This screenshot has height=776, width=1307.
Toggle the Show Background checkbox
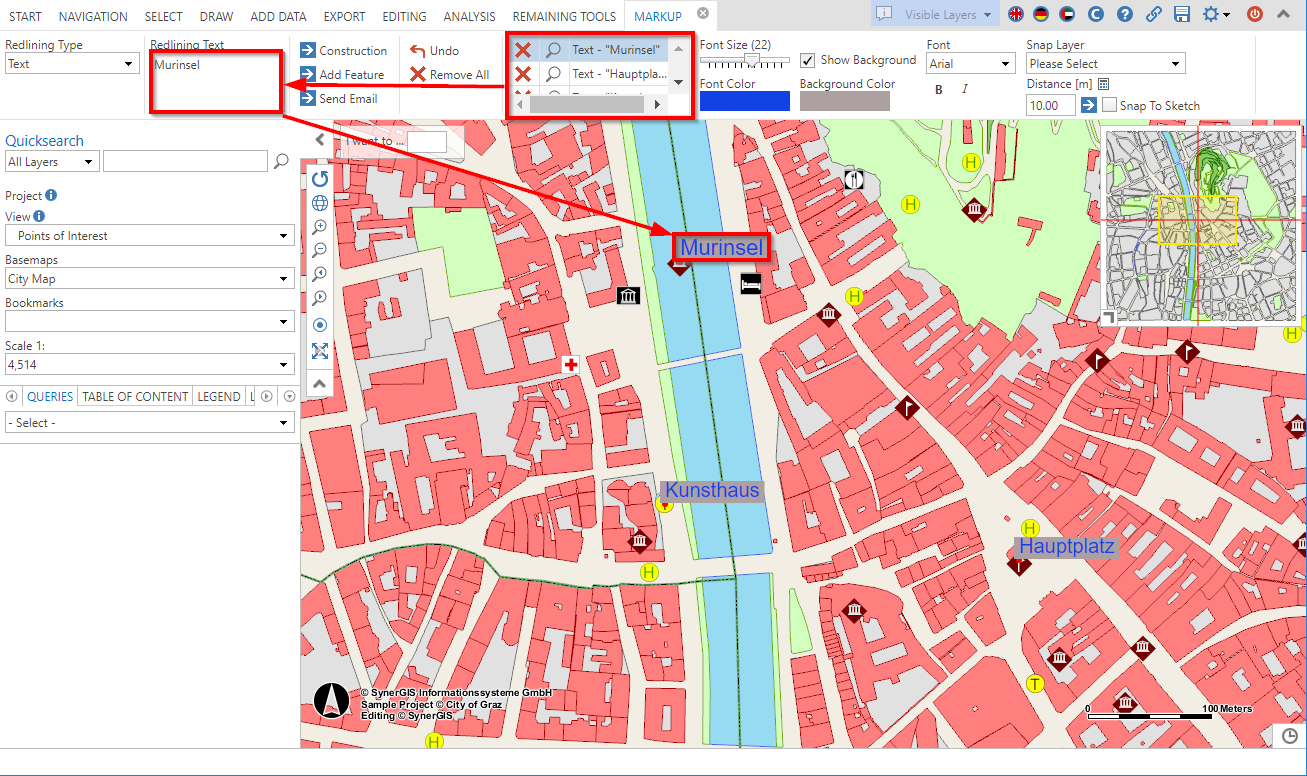tap(808, 60)
